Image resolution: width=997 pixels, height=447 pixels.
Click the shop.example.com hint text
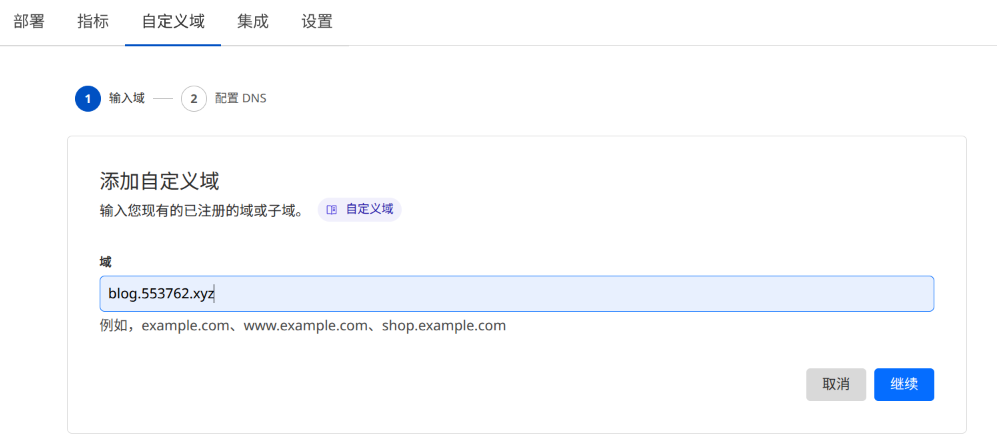click(444, 326)
